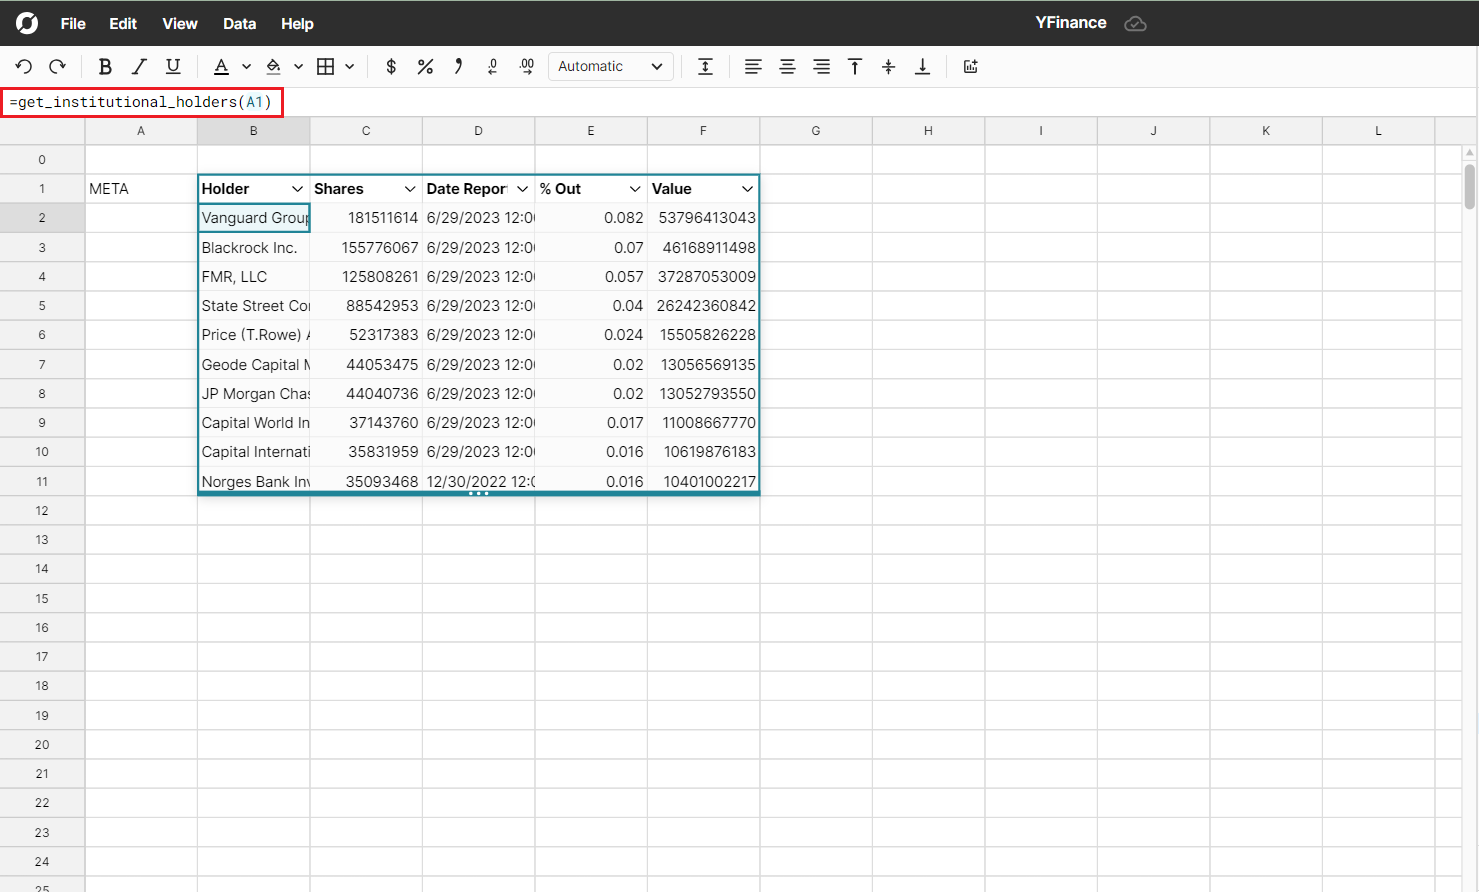Click the YFinance file name
The height and width of the screenshot is (895, 1479).
click(1070, 23)
